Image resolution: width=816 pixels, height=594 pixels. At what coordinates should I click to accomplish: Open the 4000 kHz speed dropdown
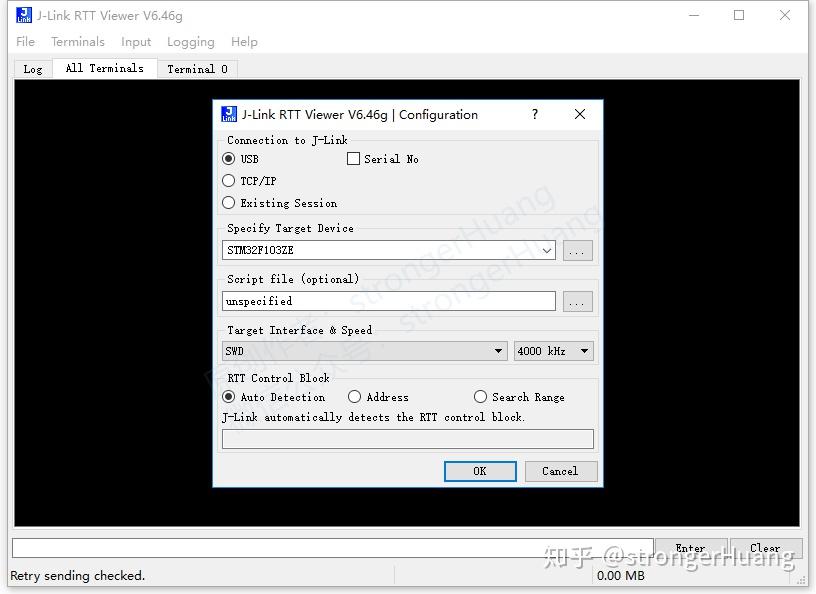point(583,350)
